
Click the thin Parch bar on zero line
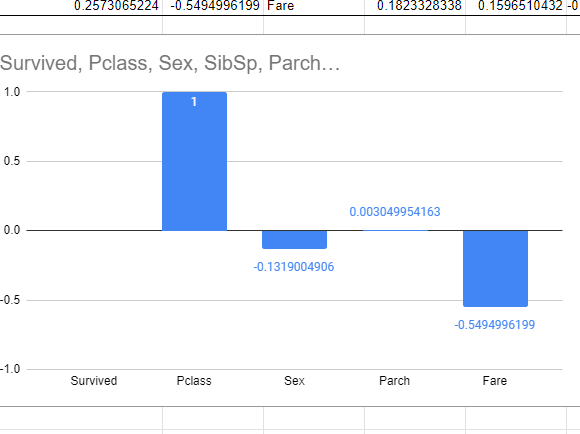[x=395, y=230]
